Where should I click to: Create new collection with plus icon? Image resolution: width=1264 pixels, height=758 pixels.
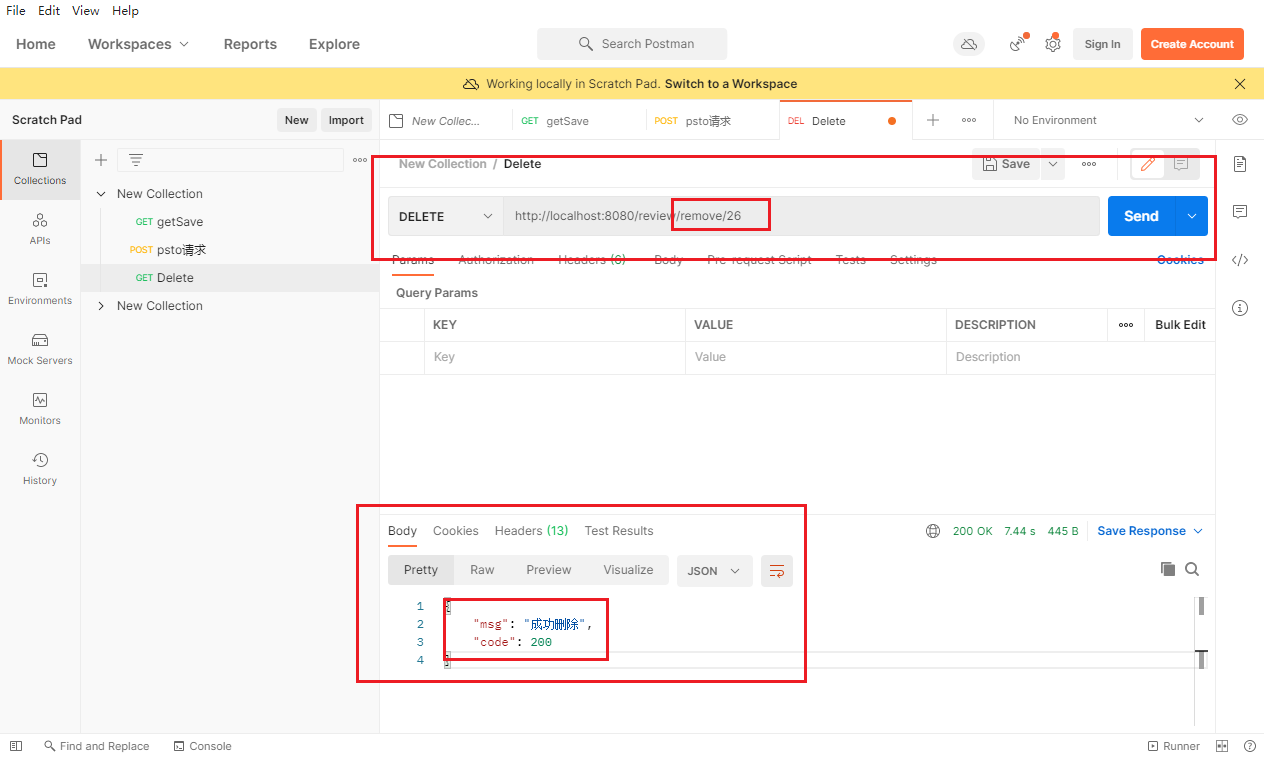tap(101, 160)
